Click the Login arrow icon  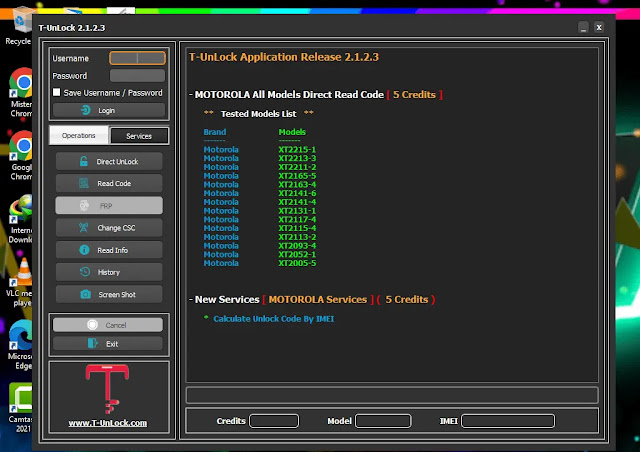pyautogui.click(x=86, y=110)
